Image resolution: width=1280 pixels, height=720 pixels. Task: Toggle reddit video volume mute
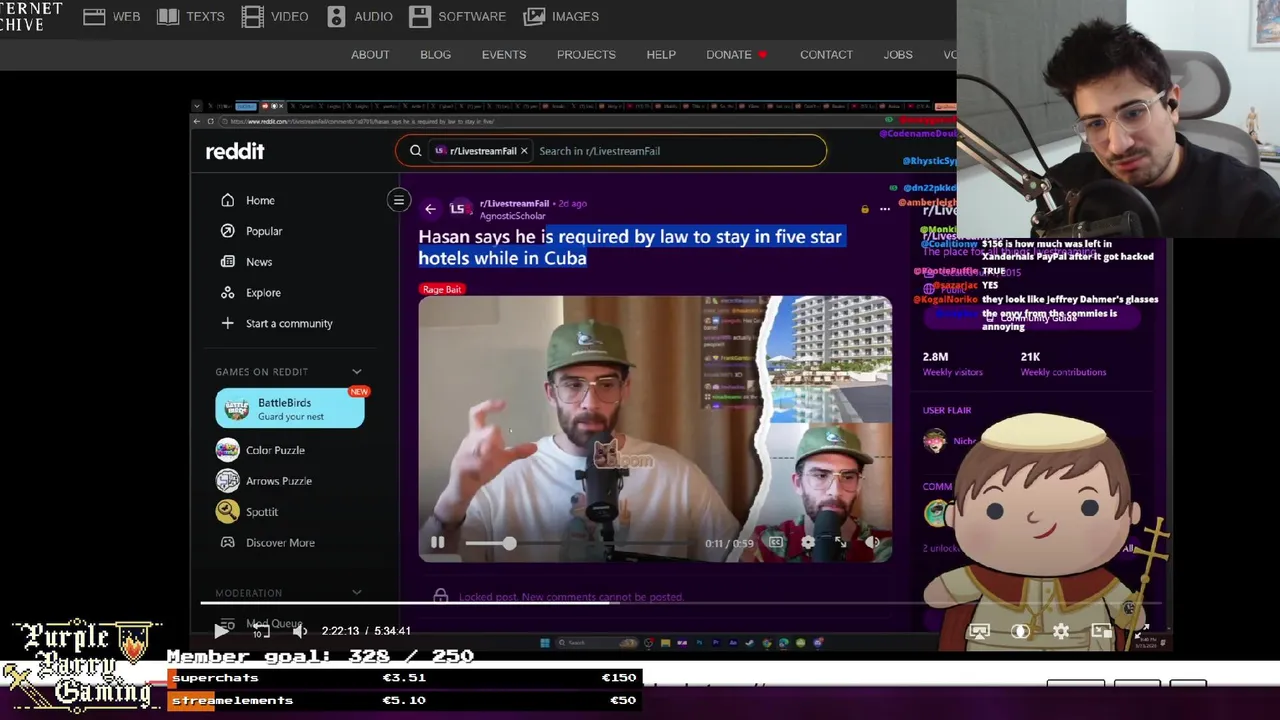tap(872, 543)
